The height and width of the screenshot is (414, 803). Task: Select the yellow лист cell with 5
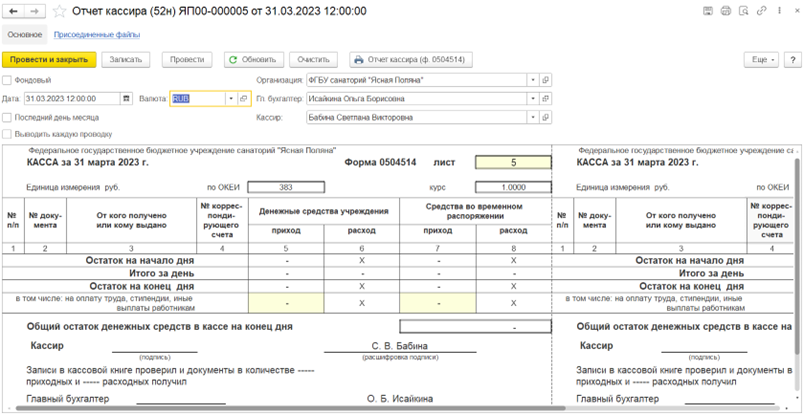click(513, 162)
